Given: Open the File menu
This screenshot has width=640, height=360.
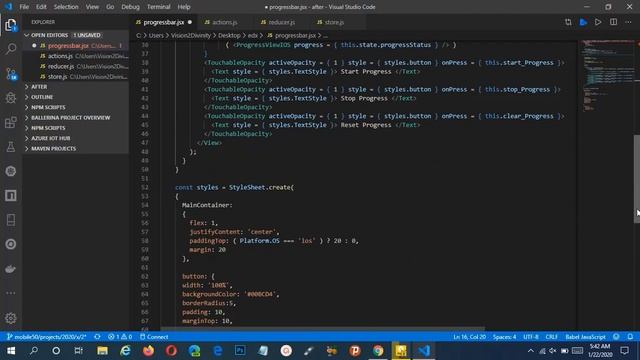Looking at the screenshot, I should 24,7.
